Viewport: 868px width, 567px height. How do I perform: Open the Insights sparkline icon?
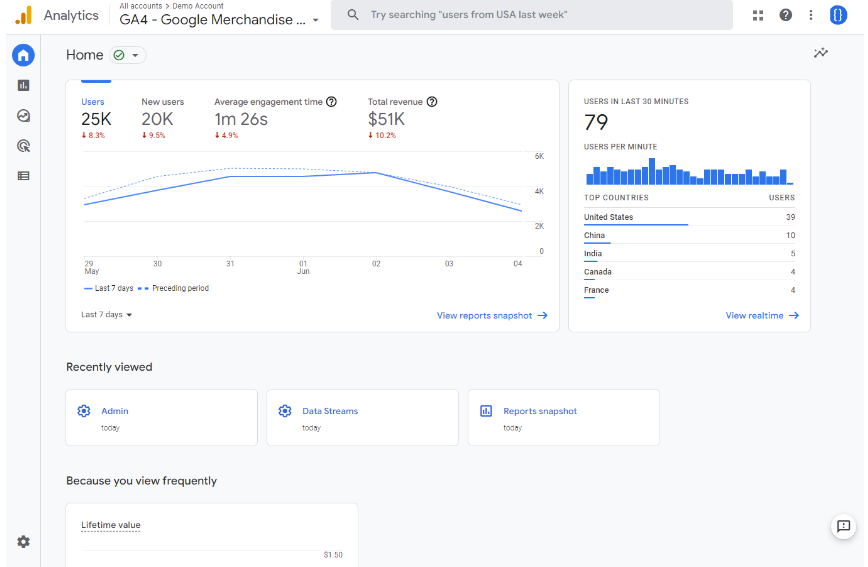tap(820, 53)
